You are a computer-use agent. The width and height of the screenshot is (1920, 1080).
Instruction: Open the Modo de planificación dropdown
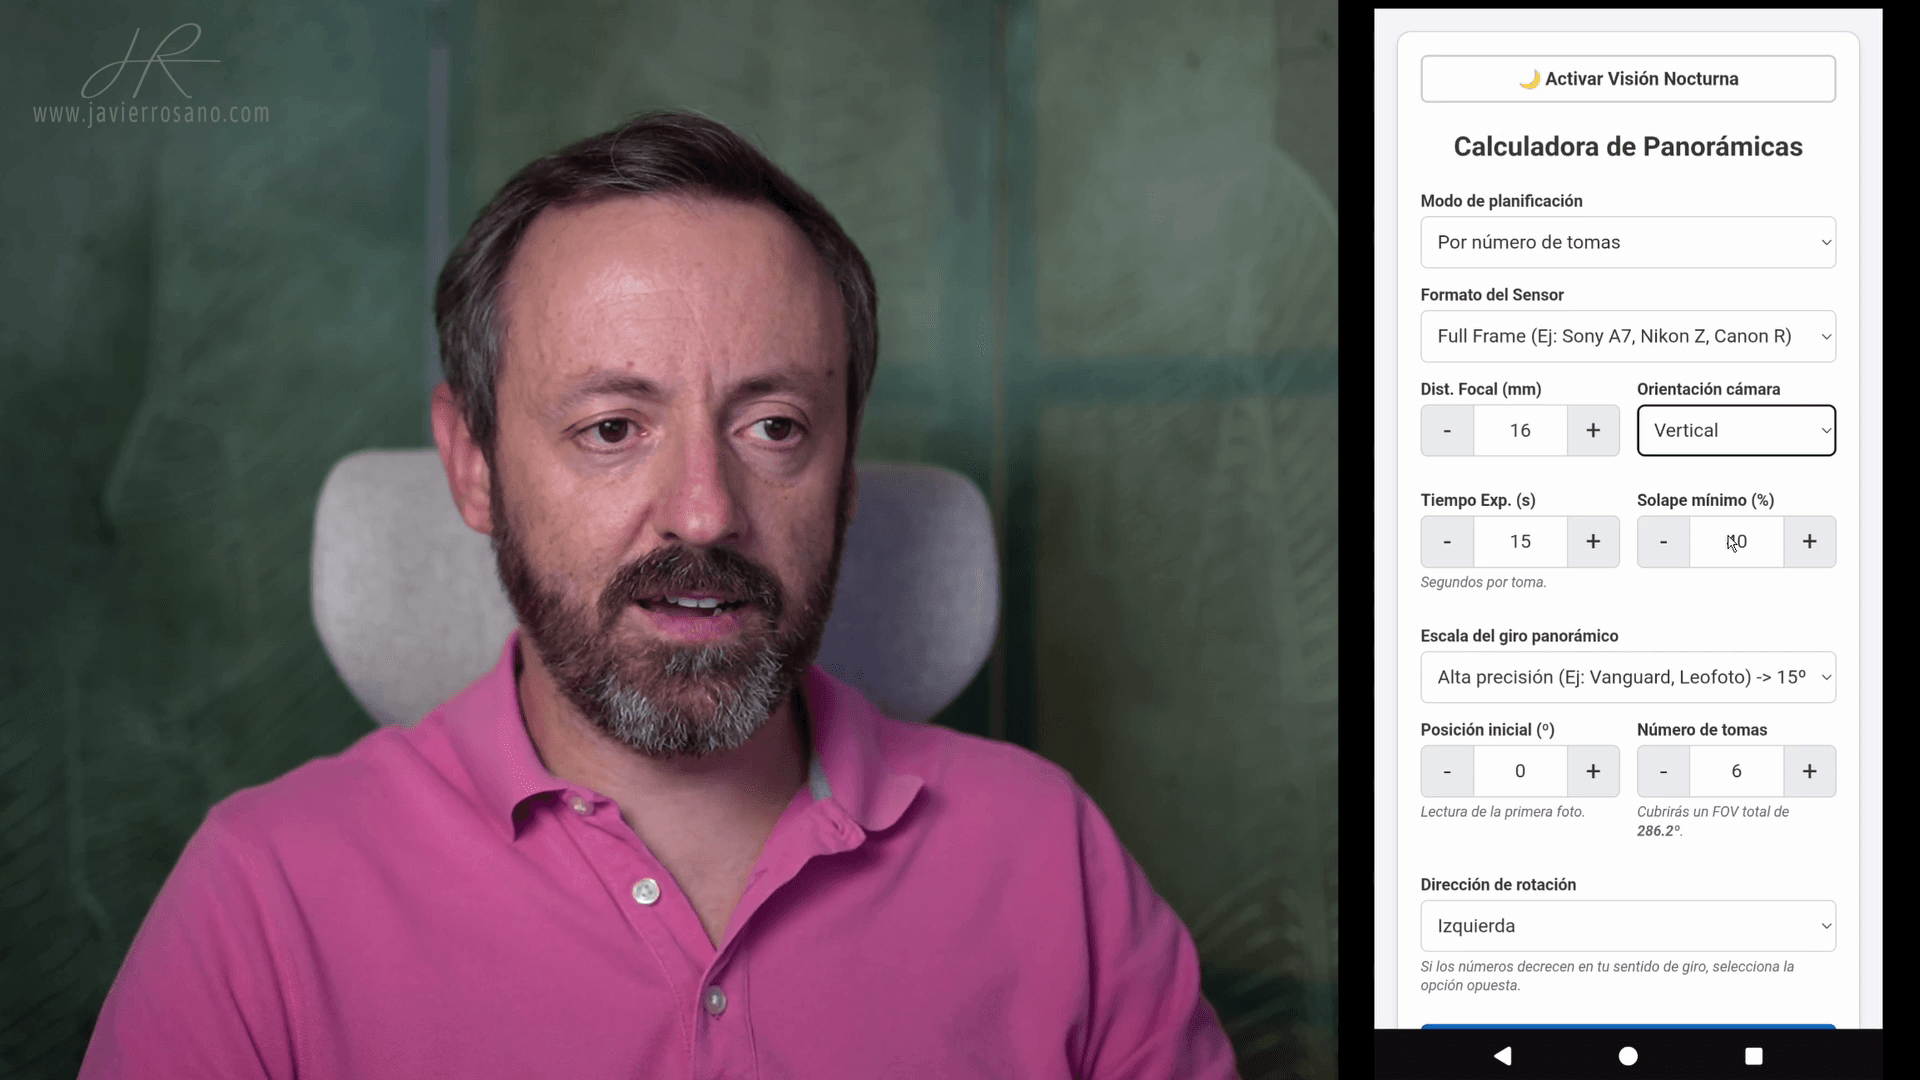[1628, 242]
